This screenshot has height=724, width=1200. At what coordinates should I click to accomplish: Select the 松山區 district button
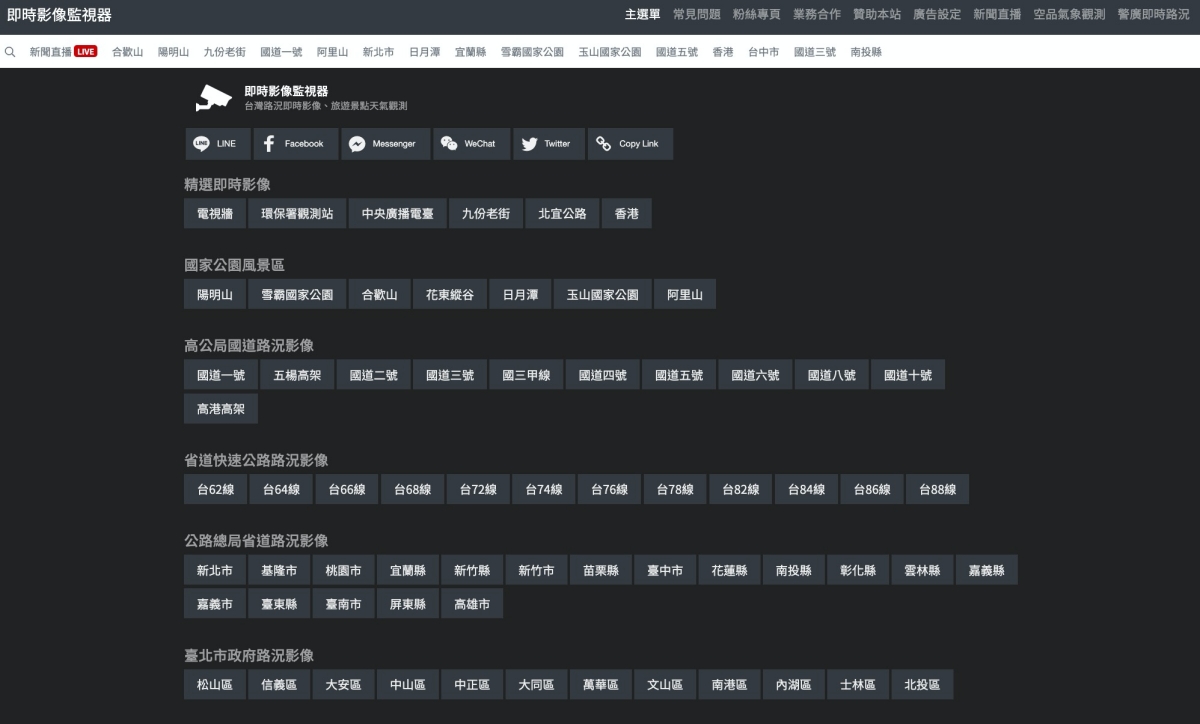[215, 685]
